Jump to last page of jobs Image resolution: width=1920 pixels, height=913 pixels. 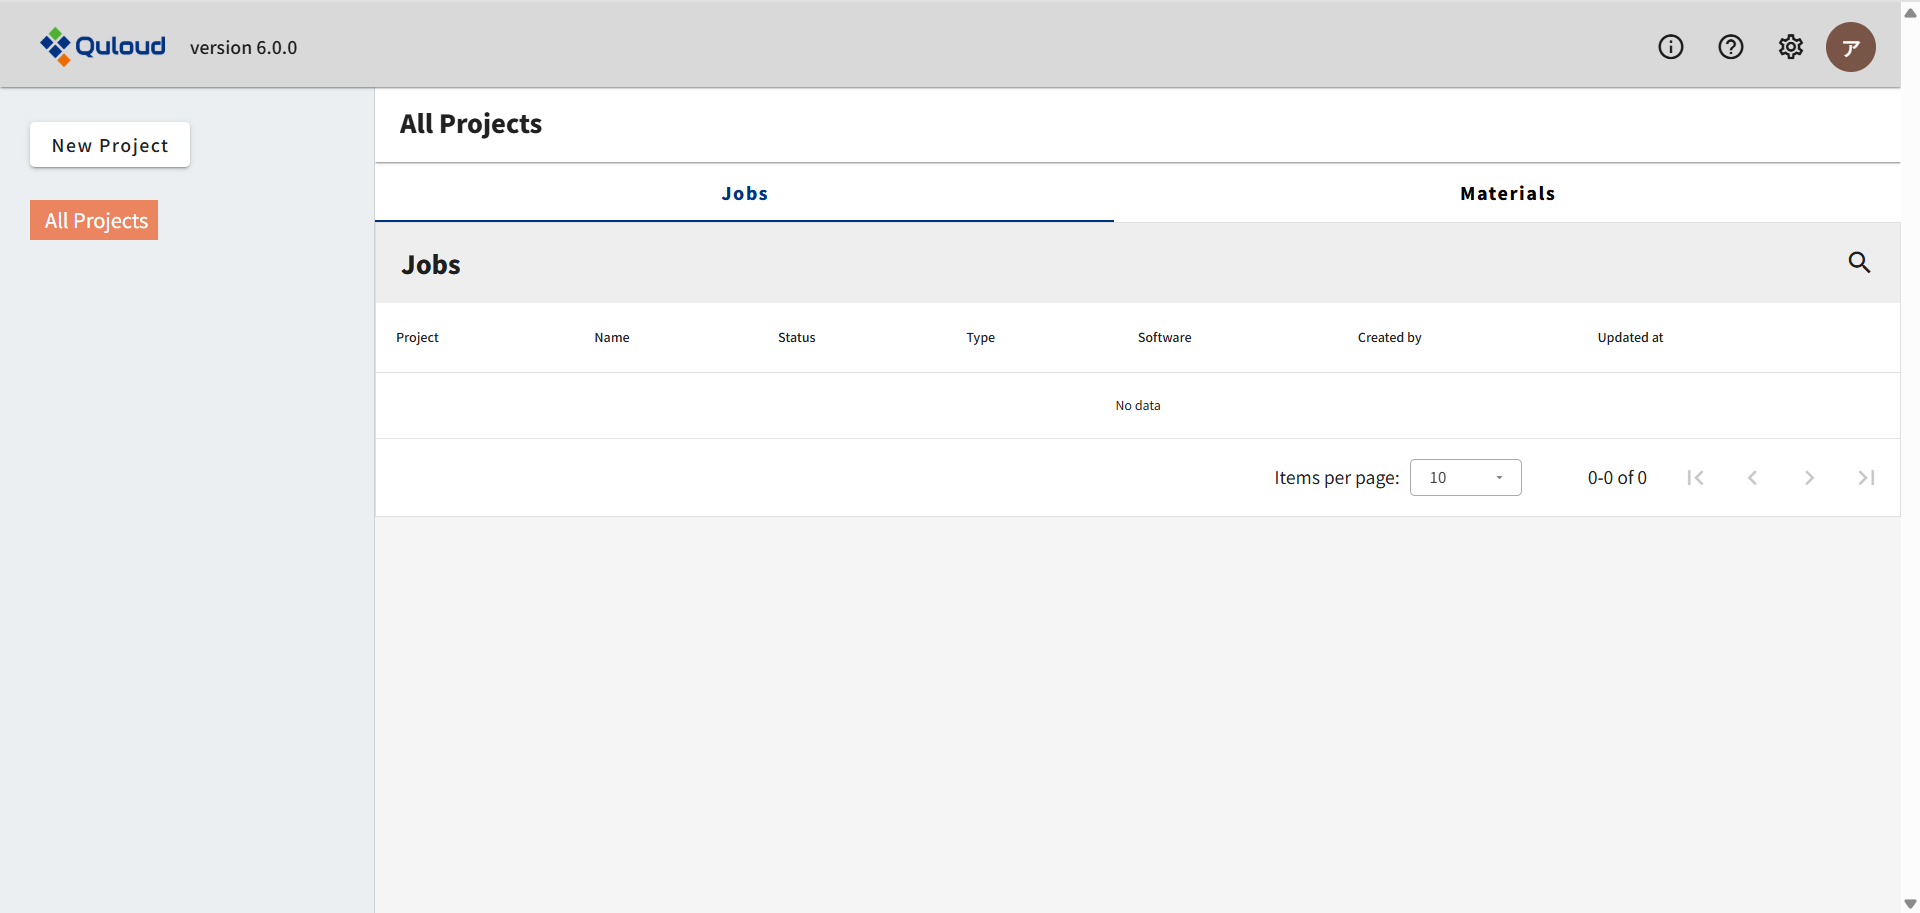1866,478
